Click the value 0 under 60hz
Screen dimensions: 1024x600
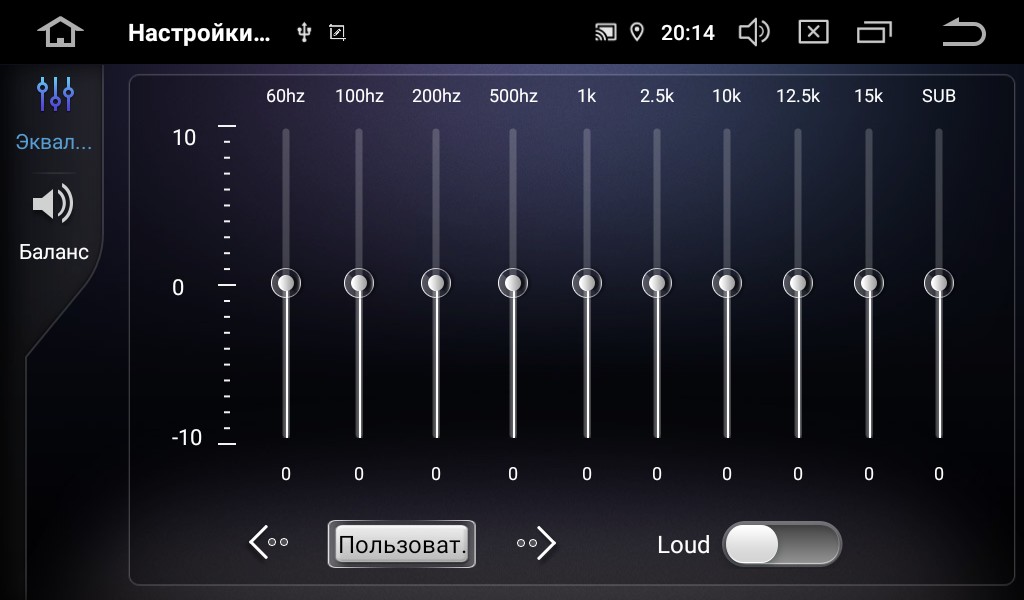coord(286,474)
